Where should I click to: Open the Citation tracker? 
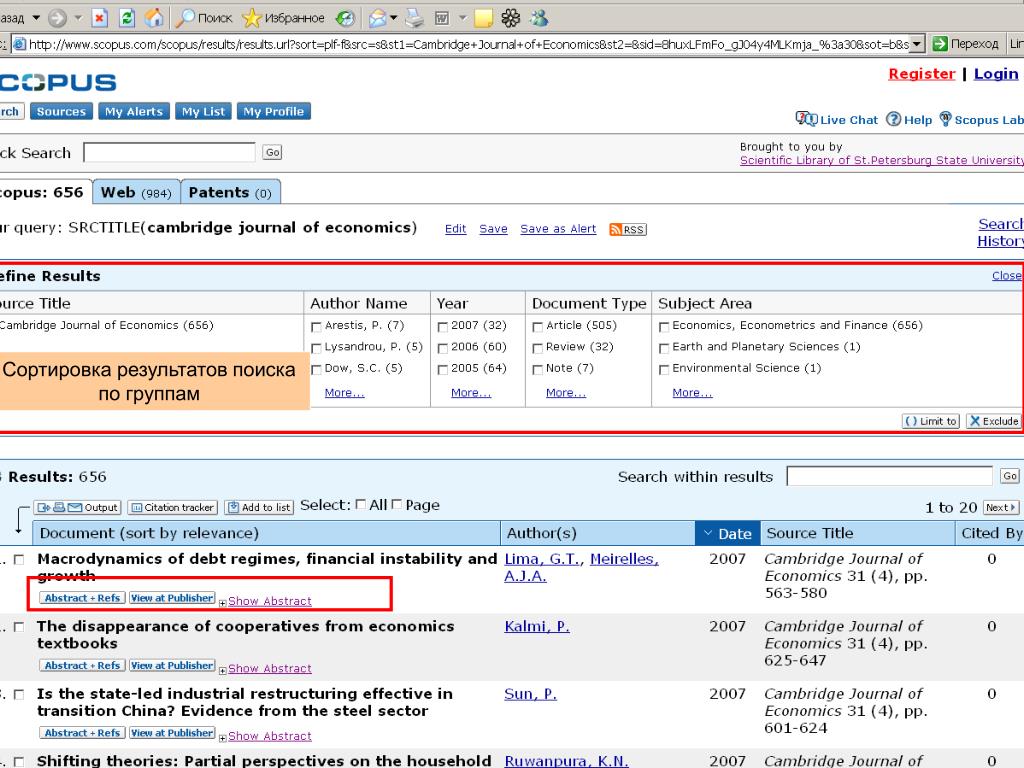(x=172, y=507)
